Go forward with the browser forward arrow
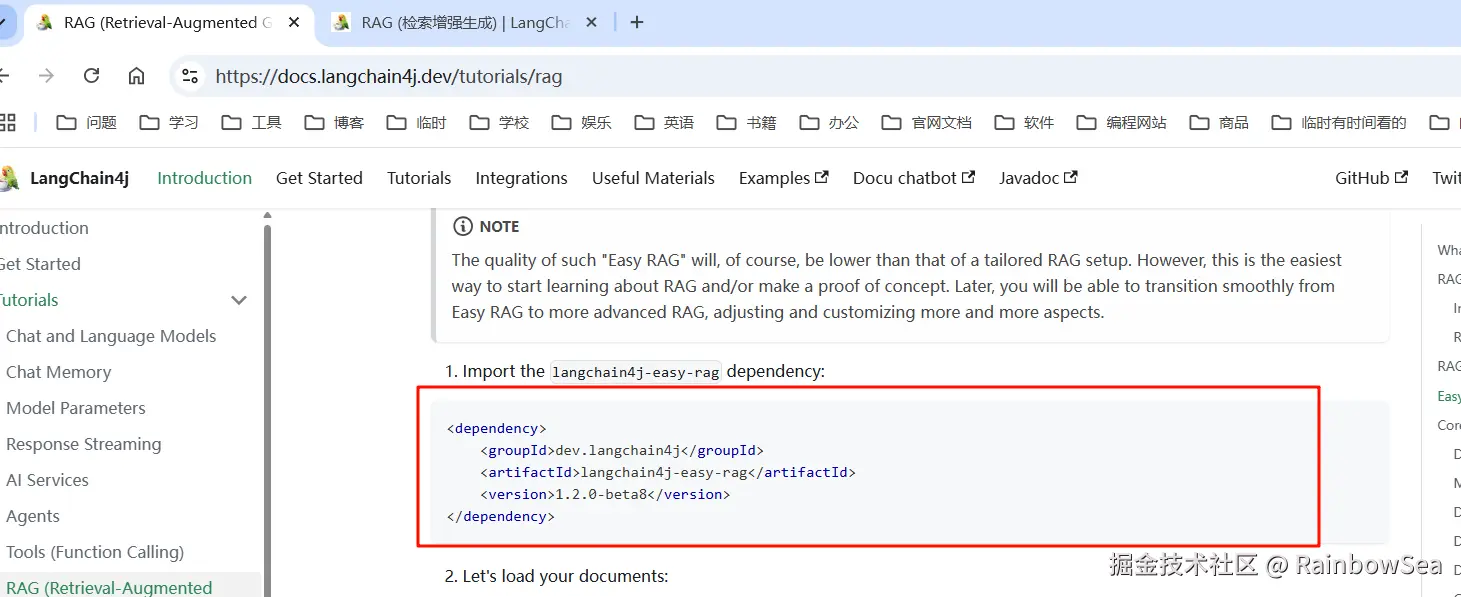 46,76
